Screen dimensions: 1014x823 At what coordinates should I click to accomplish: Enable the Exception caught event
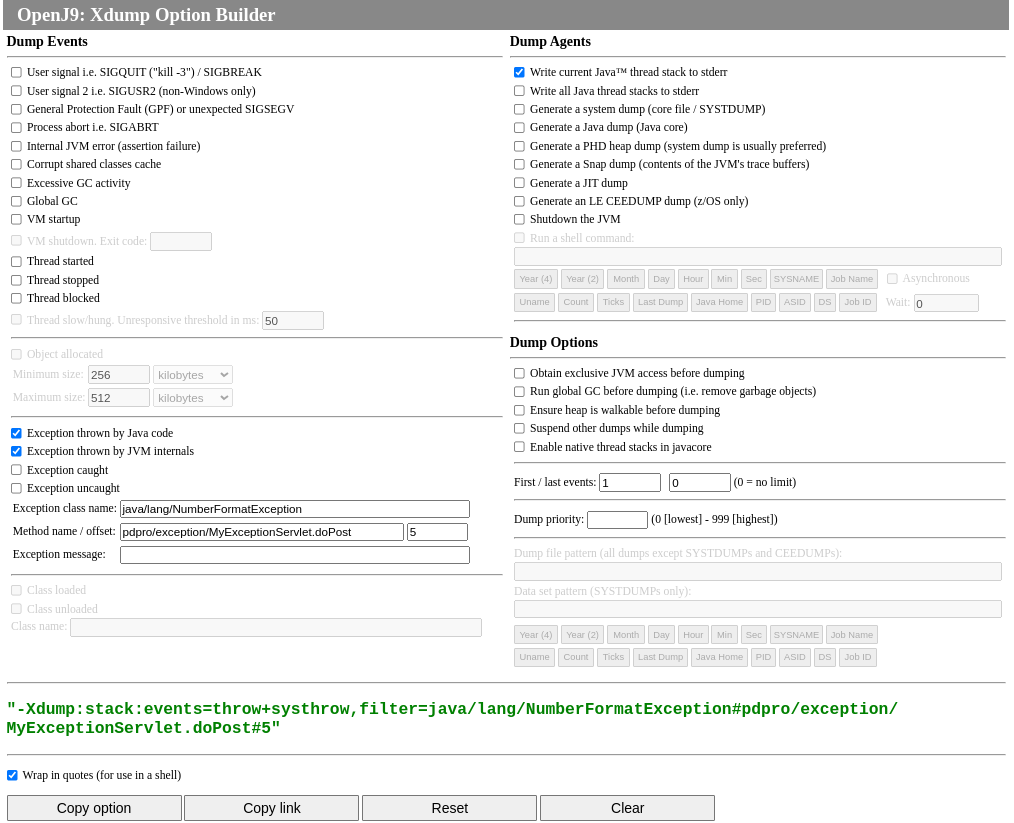pos(16,470)
